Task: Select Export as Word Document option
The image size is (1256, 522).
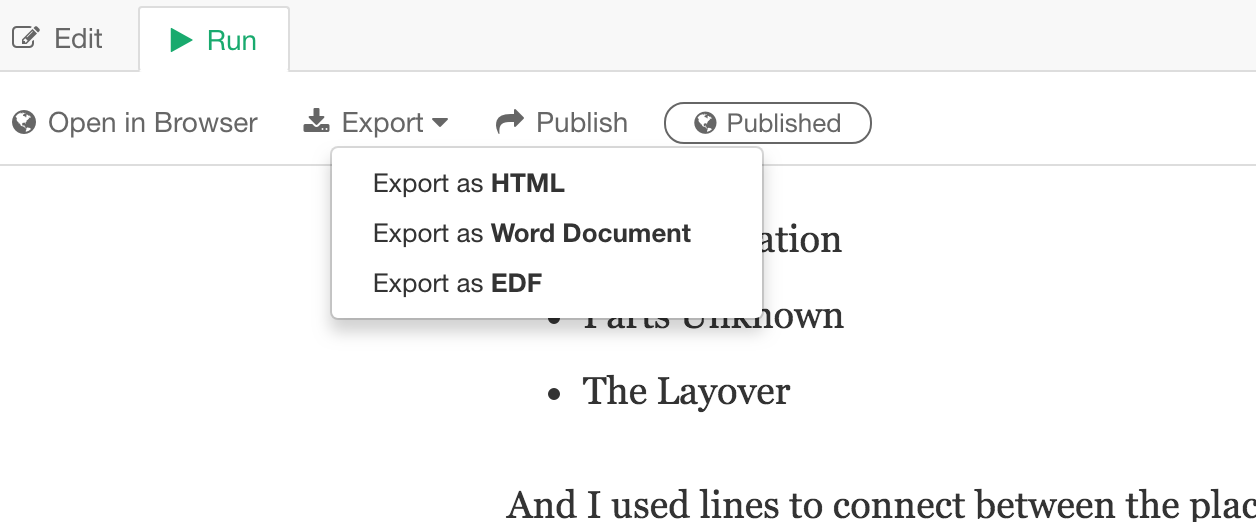Action: coord(531,234)
